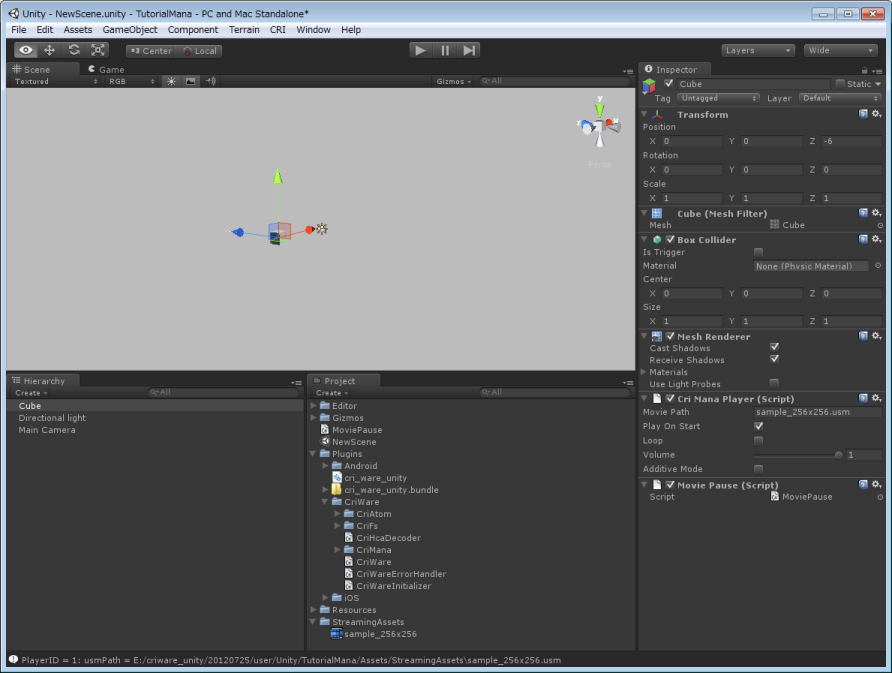Viewport: 892px width, 673px height.
Task: Enable the Static checkbox
Action: pyautogui.click(x=840, y=84)
